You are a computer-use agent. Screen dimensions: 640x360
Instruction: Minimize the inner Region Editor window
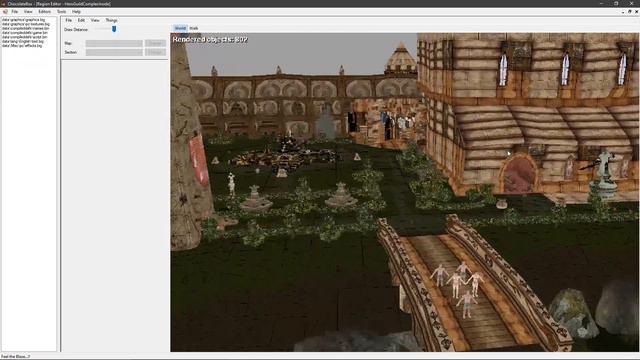click(x=623, y=12)
